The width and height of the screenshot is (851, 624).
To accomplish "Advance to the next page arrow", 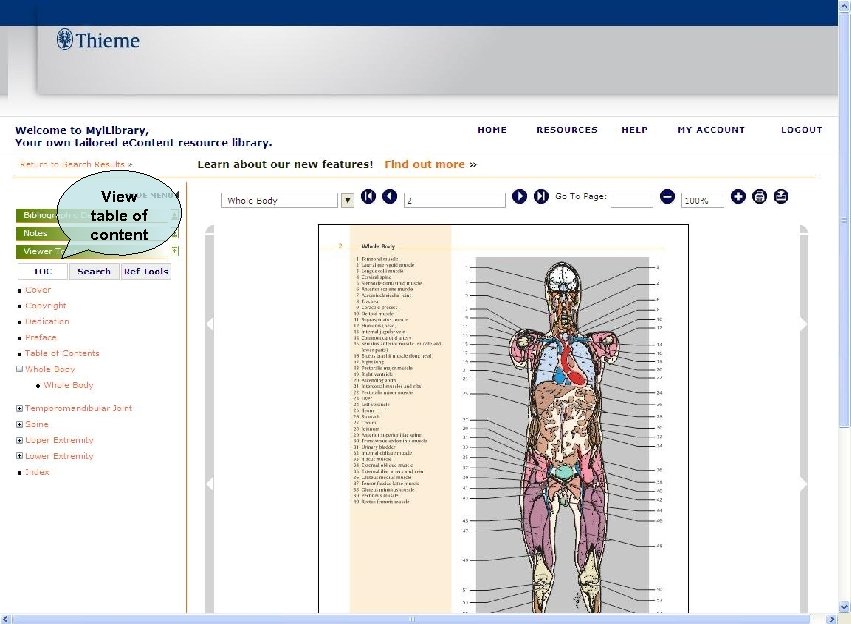I will (519, 196).
